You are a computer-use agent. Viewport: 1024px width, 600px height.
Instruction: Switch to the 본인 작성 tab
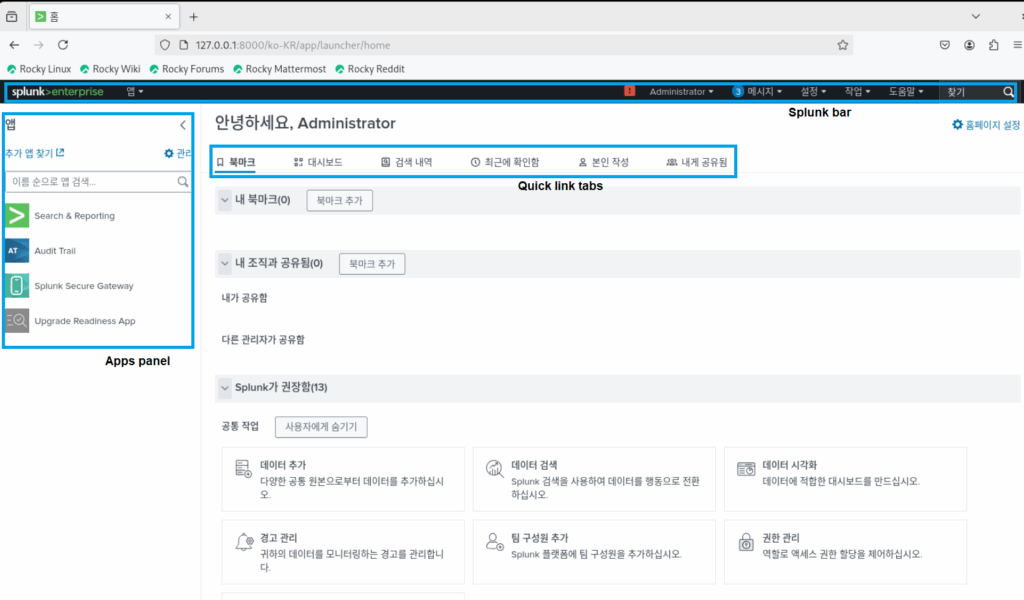point(603,162)
